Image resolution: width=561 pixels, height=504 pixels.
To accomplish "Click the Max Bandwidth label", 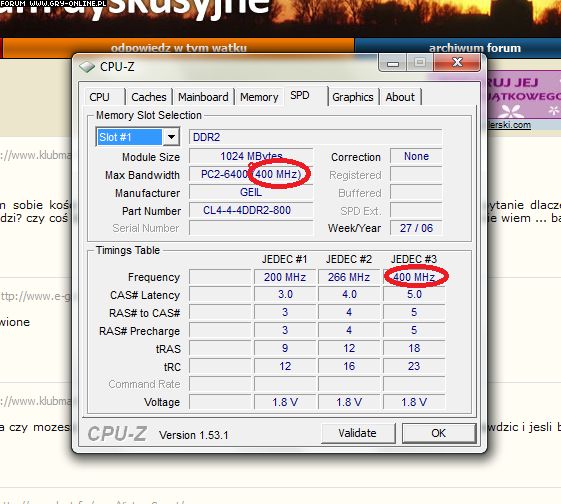I will 142,175.
